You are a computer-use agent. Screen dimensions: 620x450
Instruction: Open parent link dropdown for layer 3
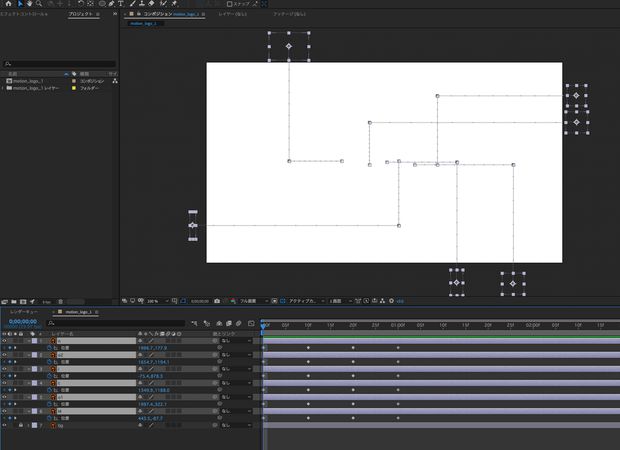[x=236, y=369]
